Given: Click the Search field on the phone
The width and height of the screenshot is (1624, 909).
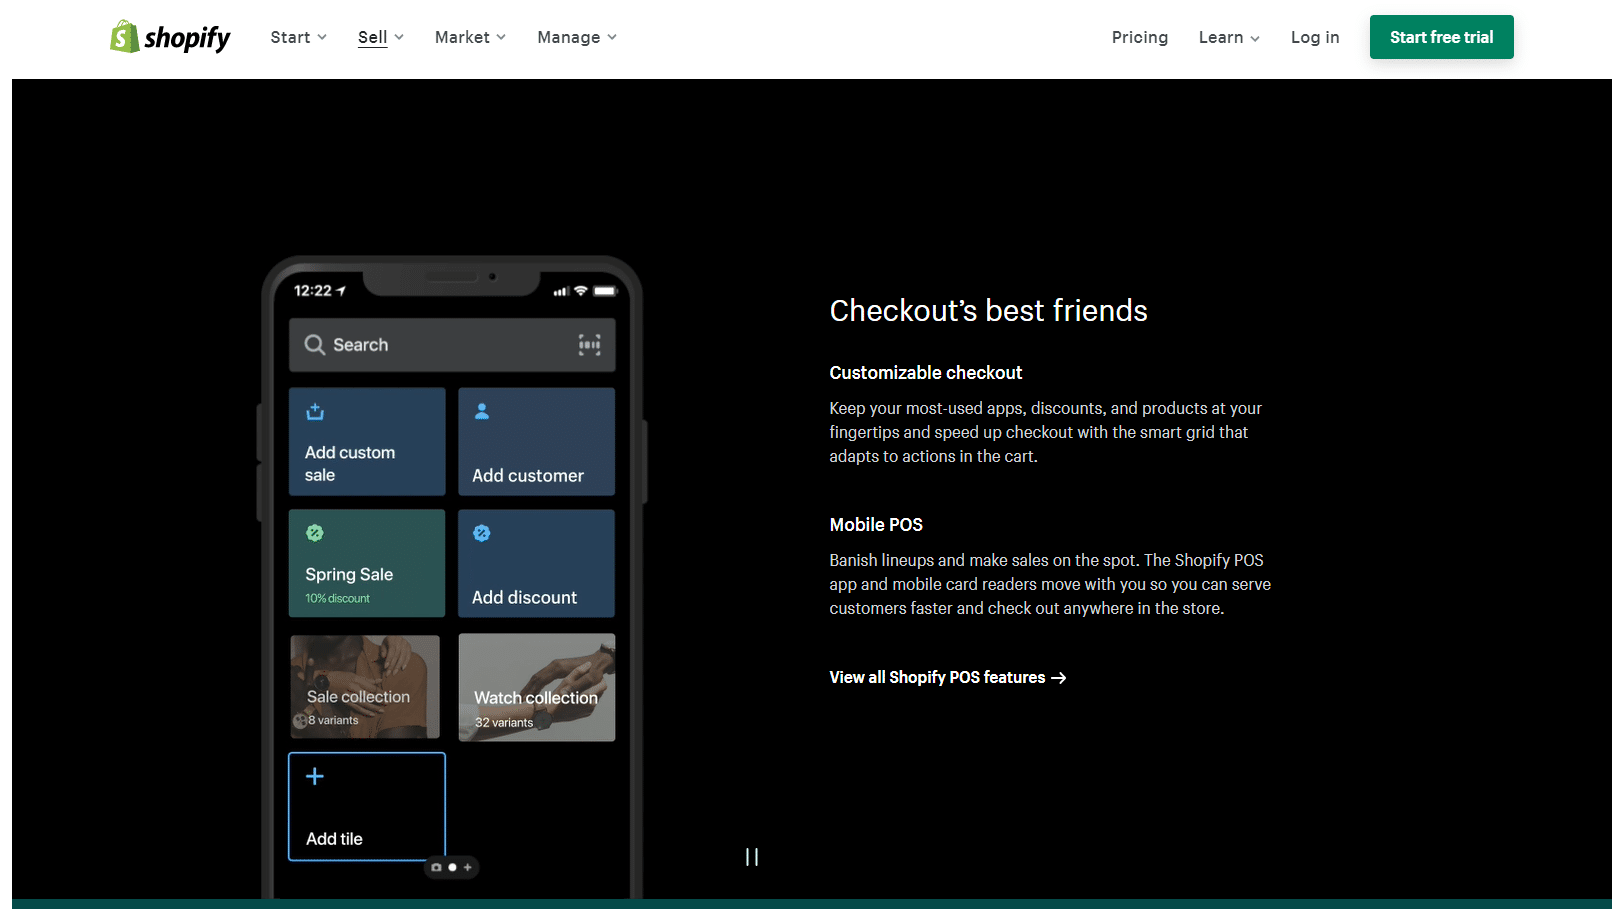Looking at the screenshot, I should (x=452, y=345).
